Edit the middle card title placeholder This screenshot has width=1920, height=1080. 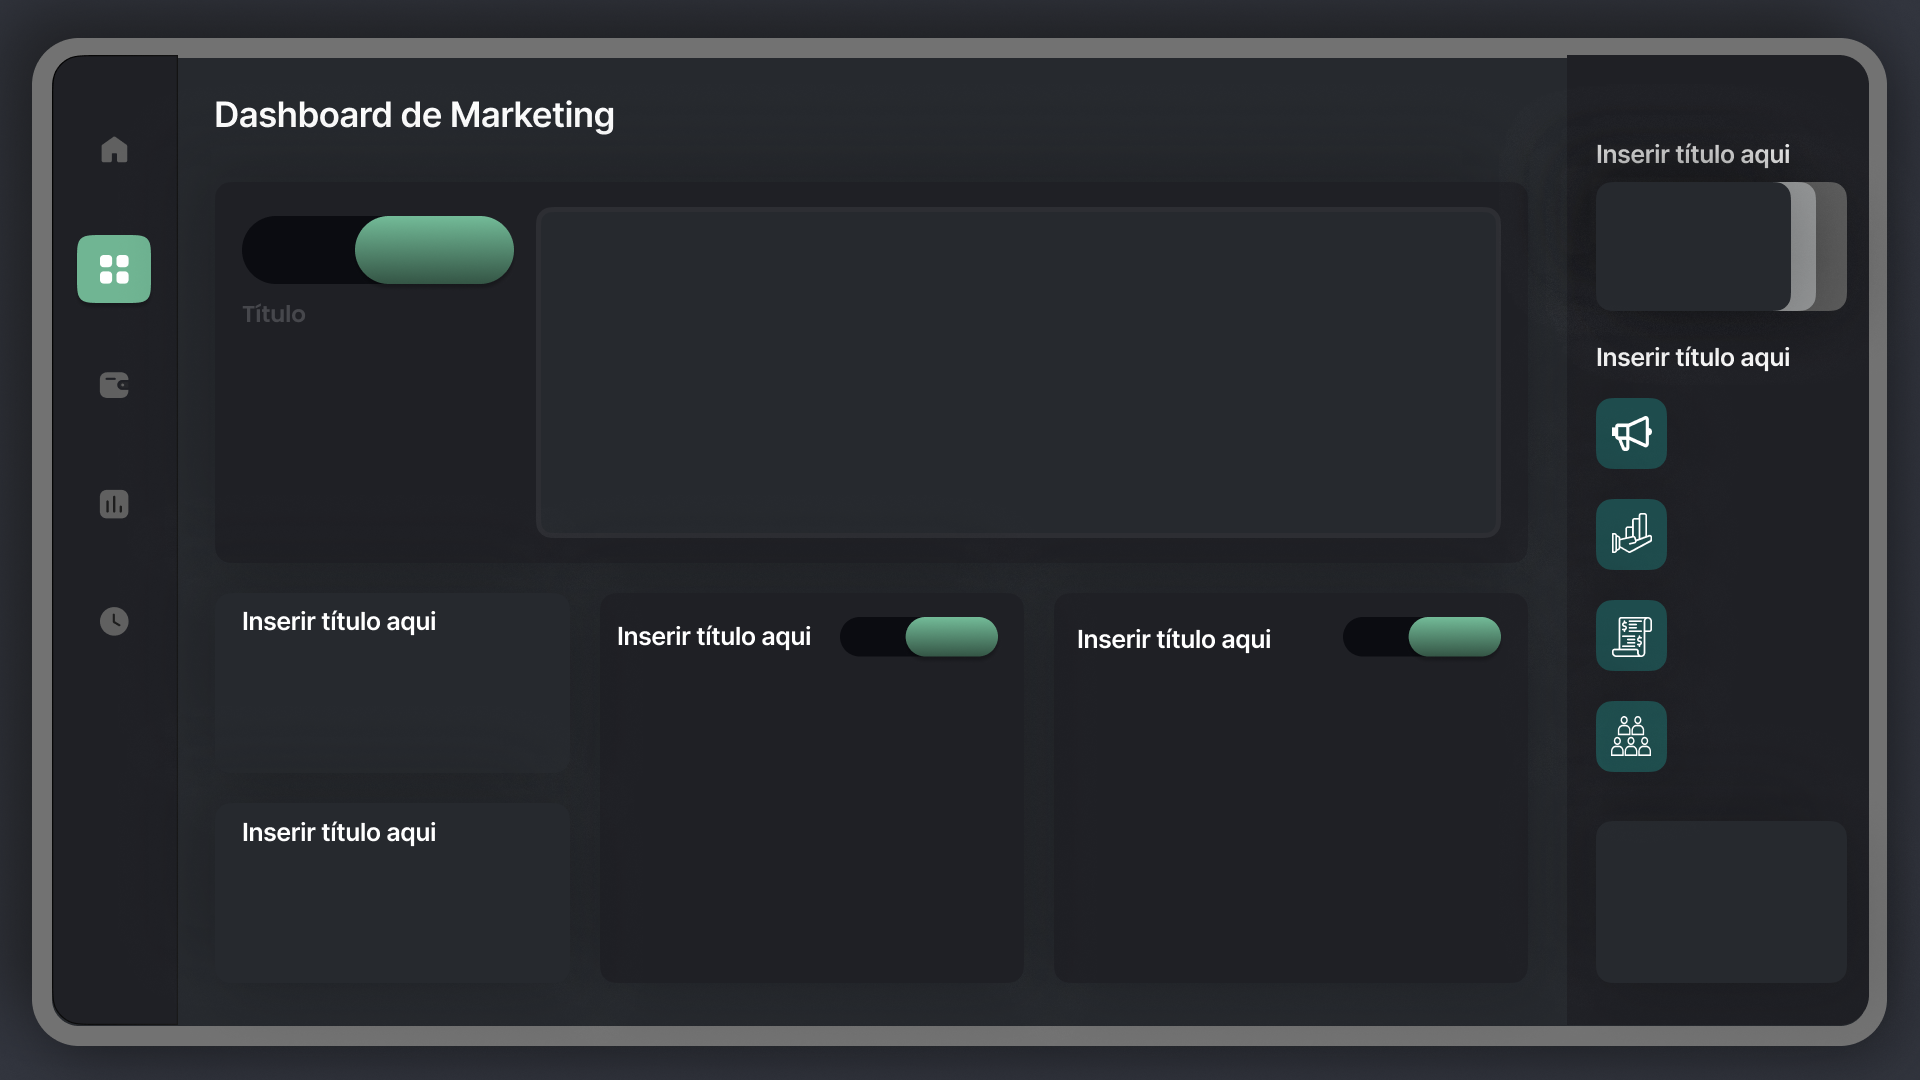coord(714,636)
